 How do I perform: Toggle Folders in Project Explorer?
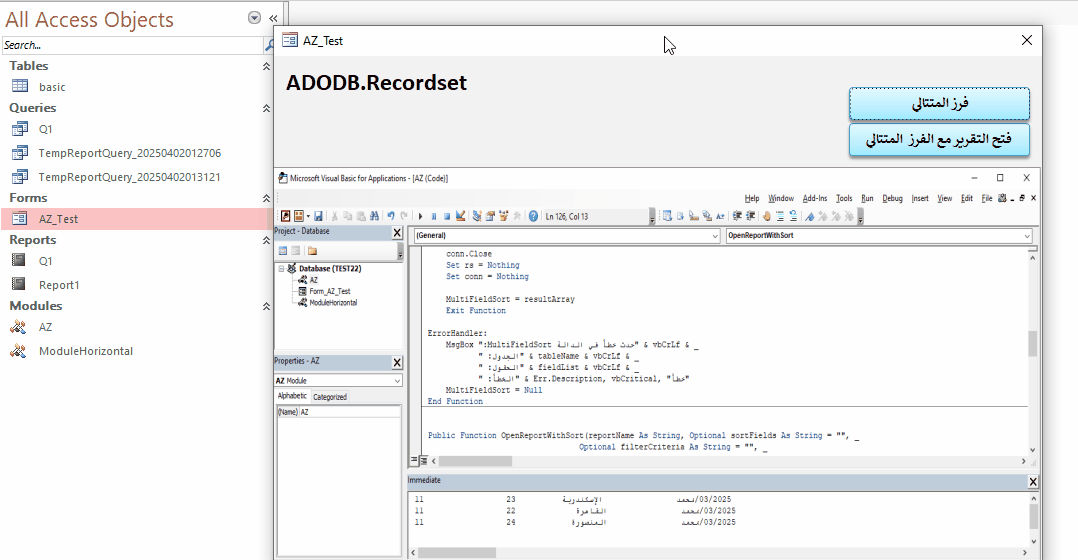pyautogui.click(x=312, y=250)
